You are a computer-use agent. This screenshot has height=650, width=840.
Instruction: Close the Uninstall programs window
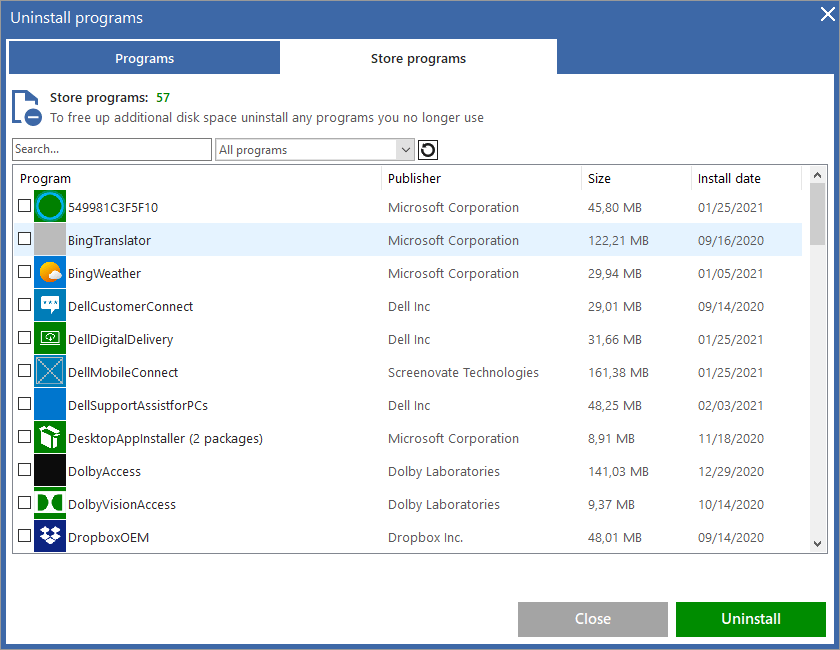(x=827, y=14)
